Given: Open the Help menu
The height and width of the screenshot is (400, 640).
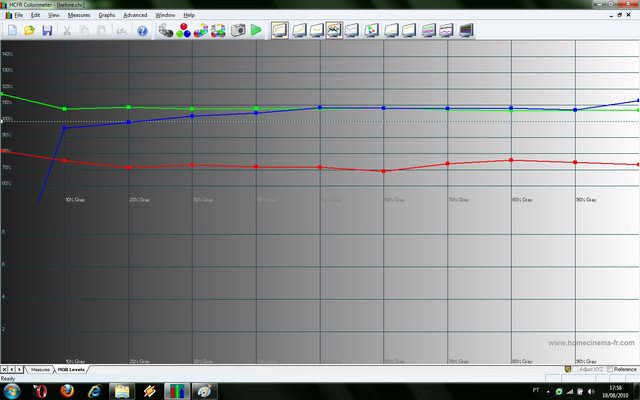Looking at the screenshot, I should point(189,15).
